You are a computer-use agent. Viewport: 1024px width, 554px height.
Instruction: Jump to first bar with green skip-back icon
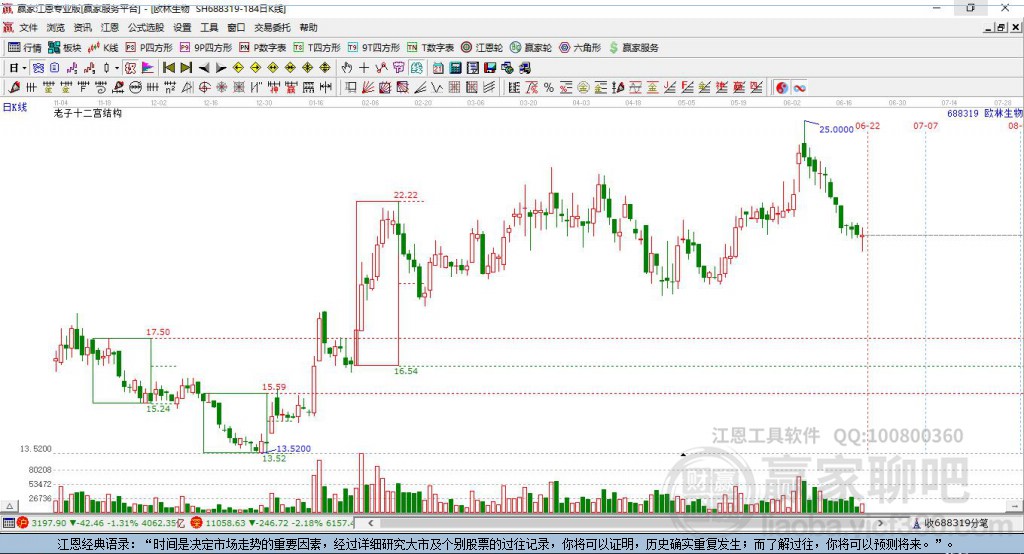pyautogui.click(x=168, y=67)
